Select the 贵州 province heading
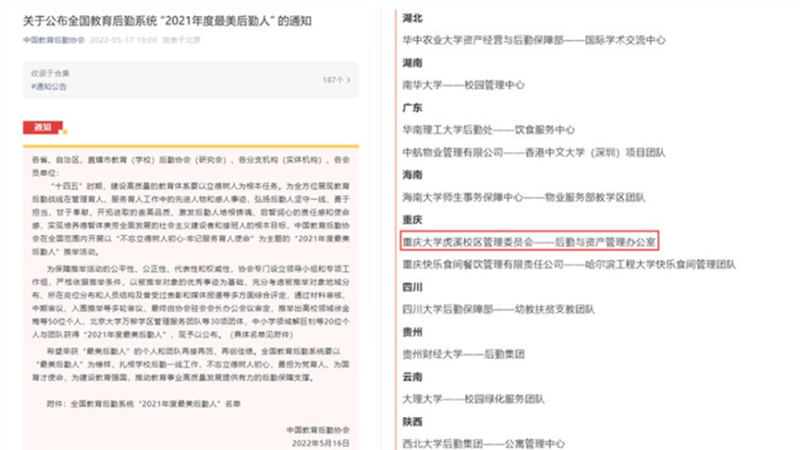This screenshot has width=800, height=450. click(x=412, y=332)
